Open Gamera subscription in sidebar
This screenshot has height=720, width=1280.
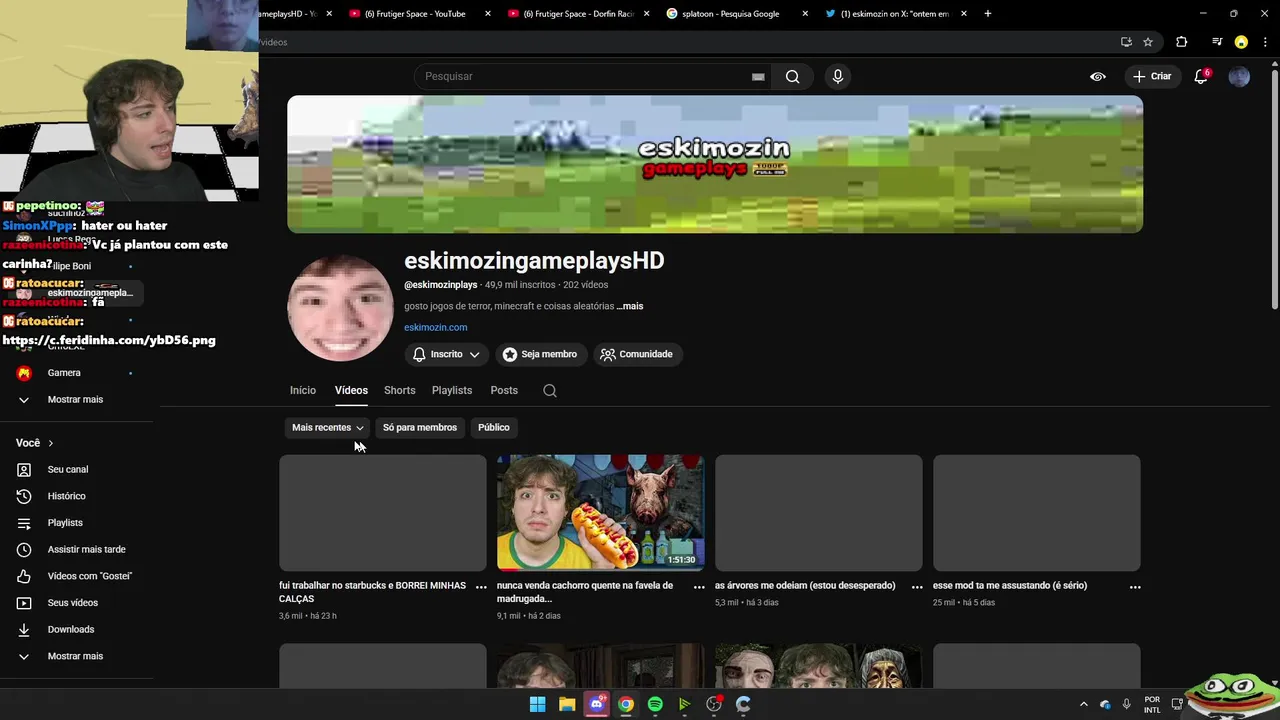tap(64, 373)
